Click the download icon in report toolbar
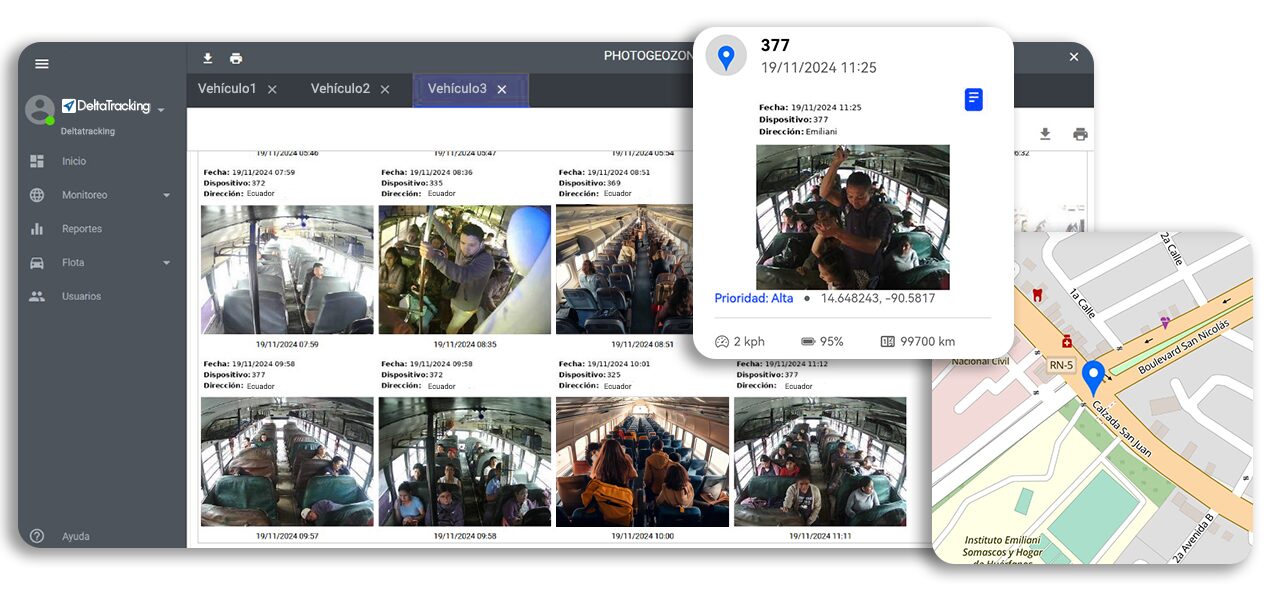 1045,134
